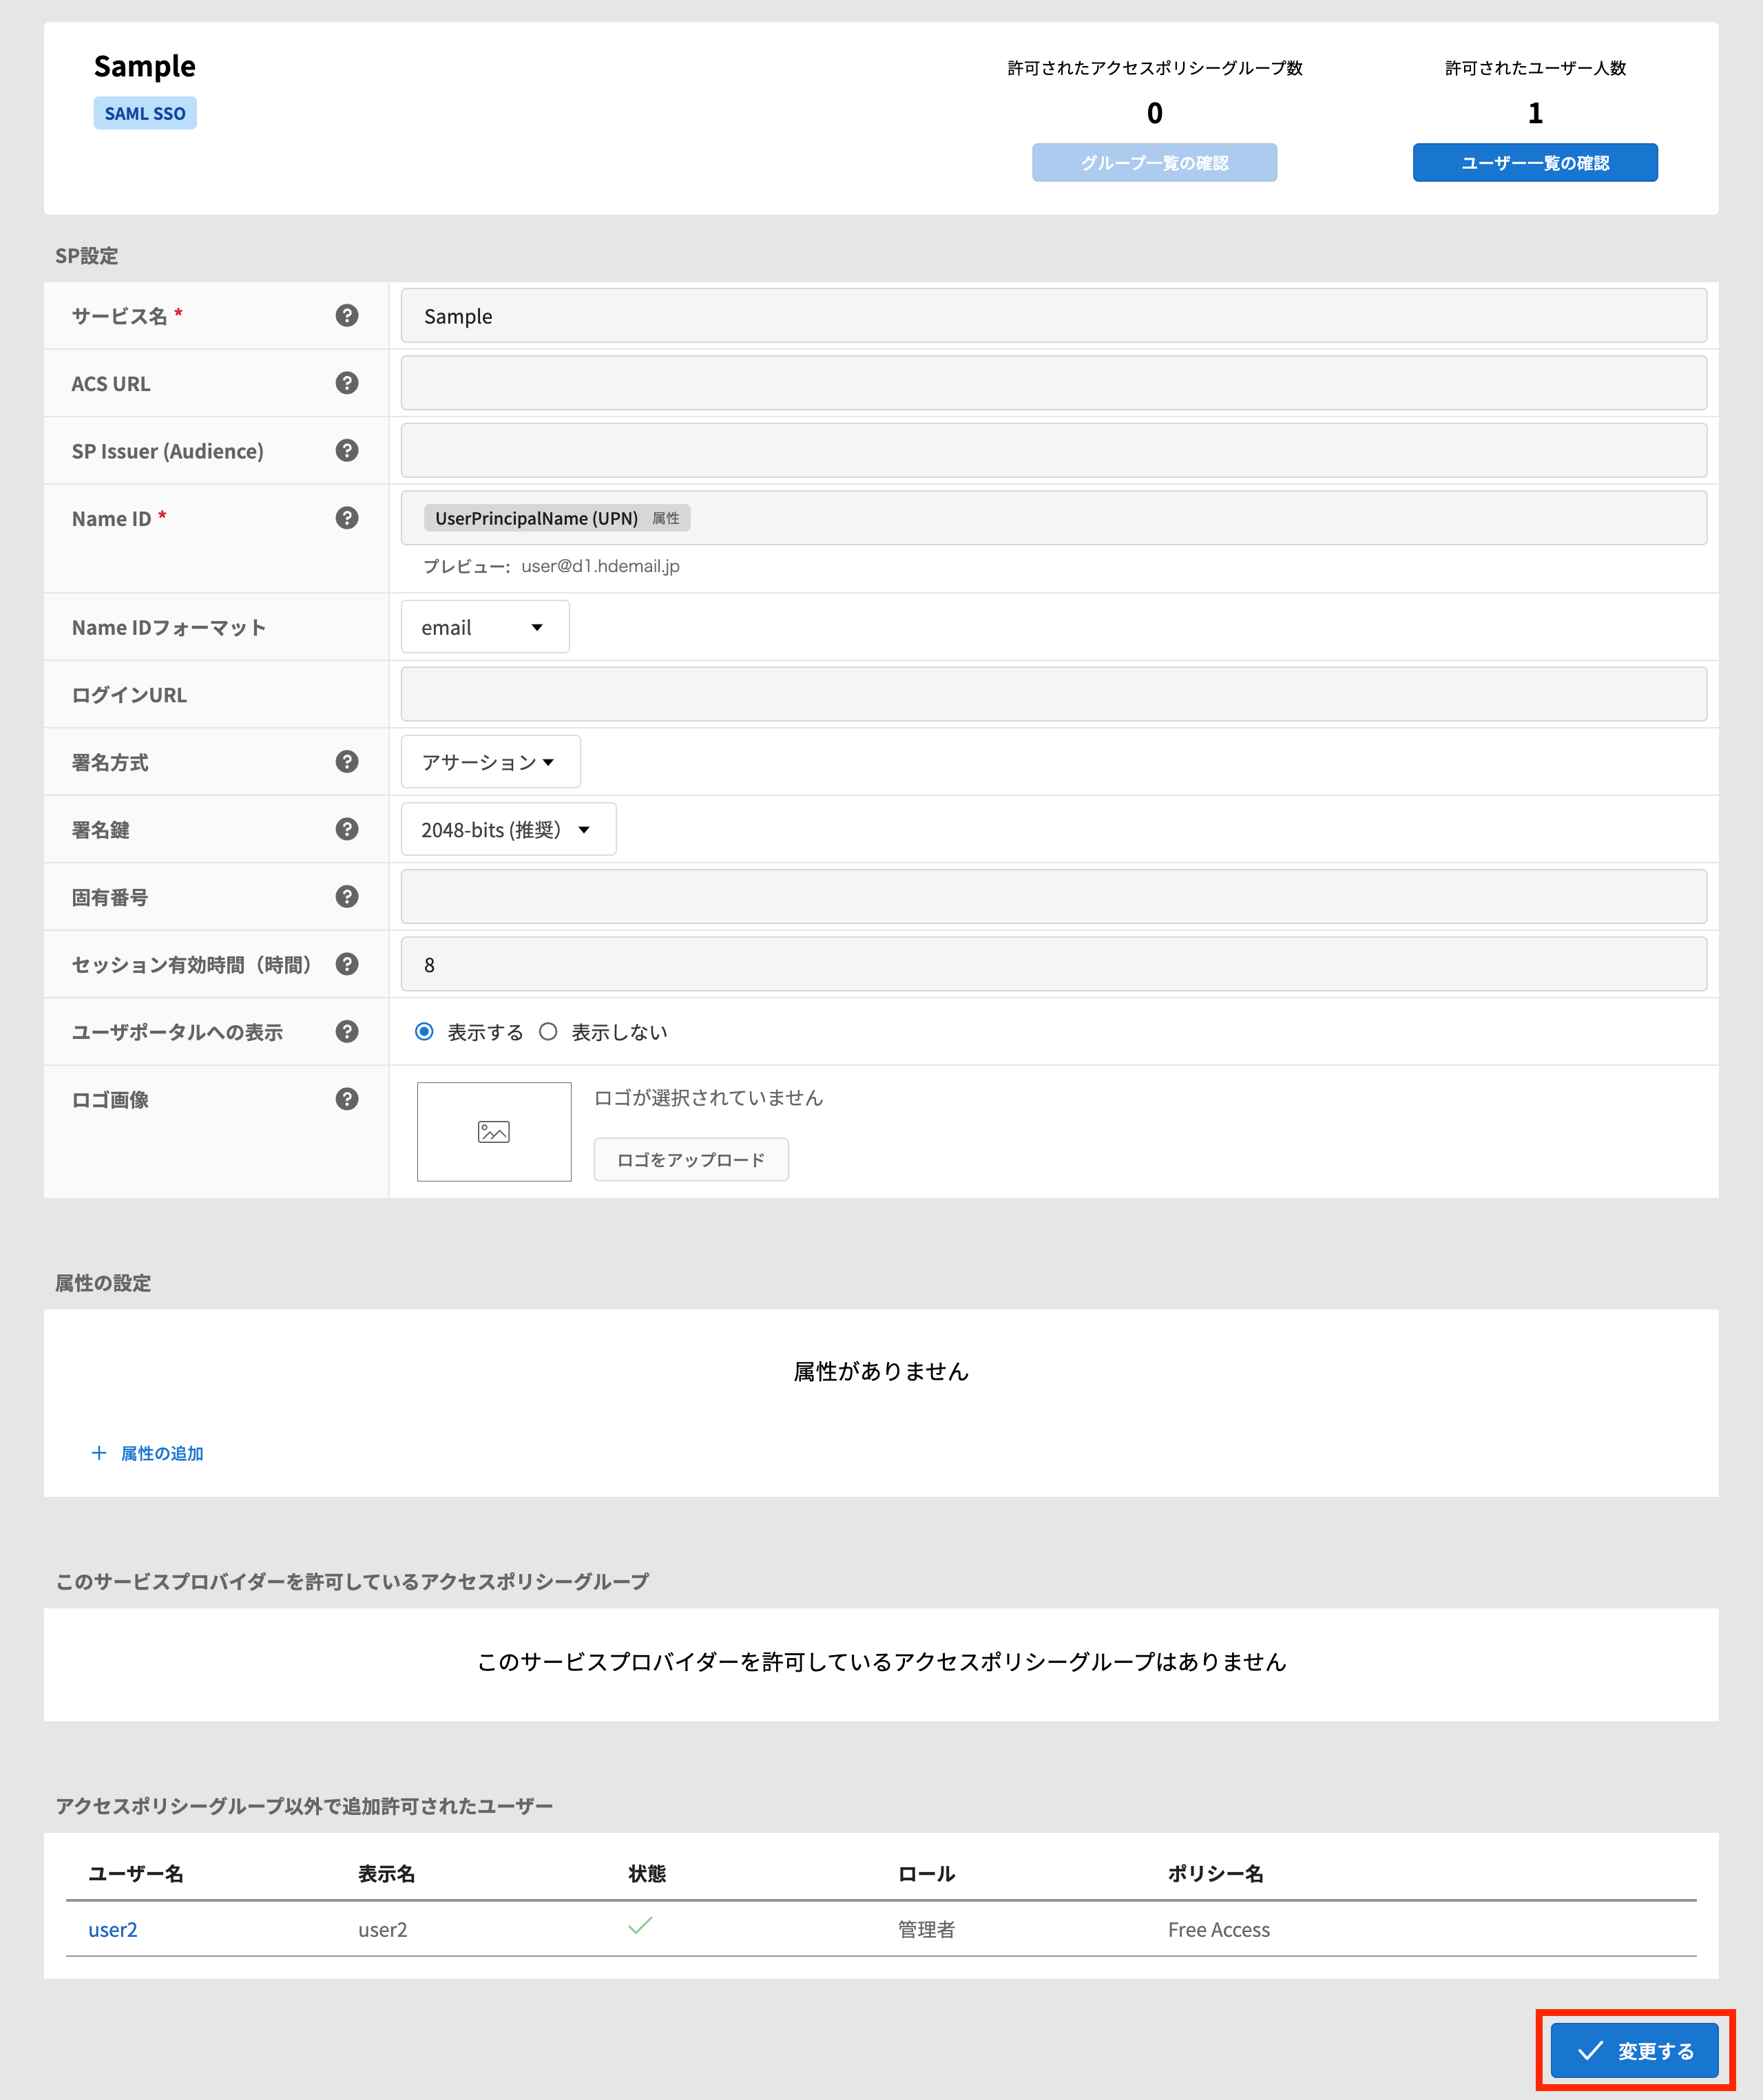Open help for 署名方式

347,762
